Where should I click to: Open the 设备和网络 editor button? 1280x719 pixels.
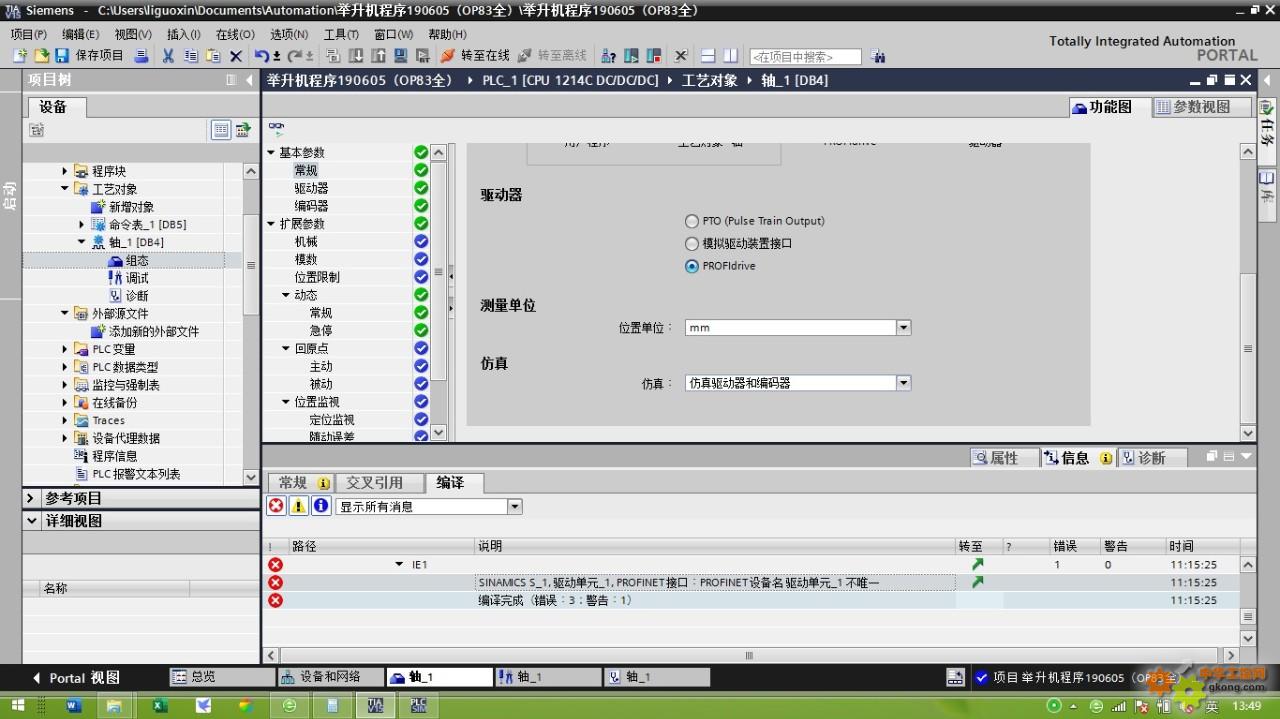(x=331, y=677)
